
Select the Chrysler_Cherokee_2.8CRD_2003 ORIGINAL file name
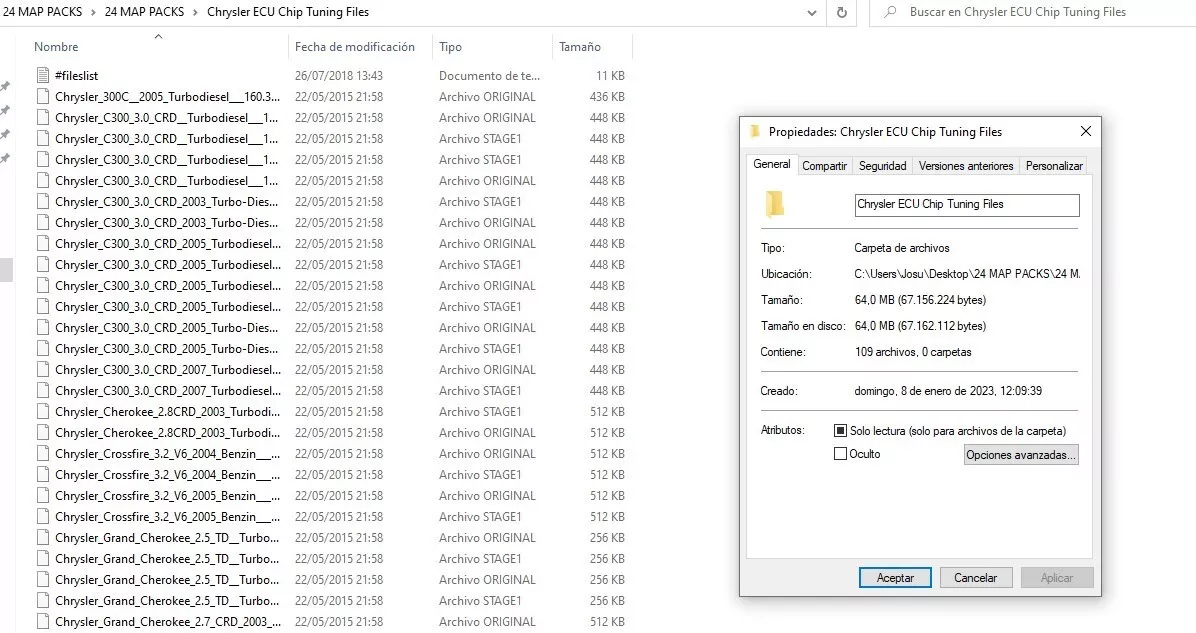(168, 432)
